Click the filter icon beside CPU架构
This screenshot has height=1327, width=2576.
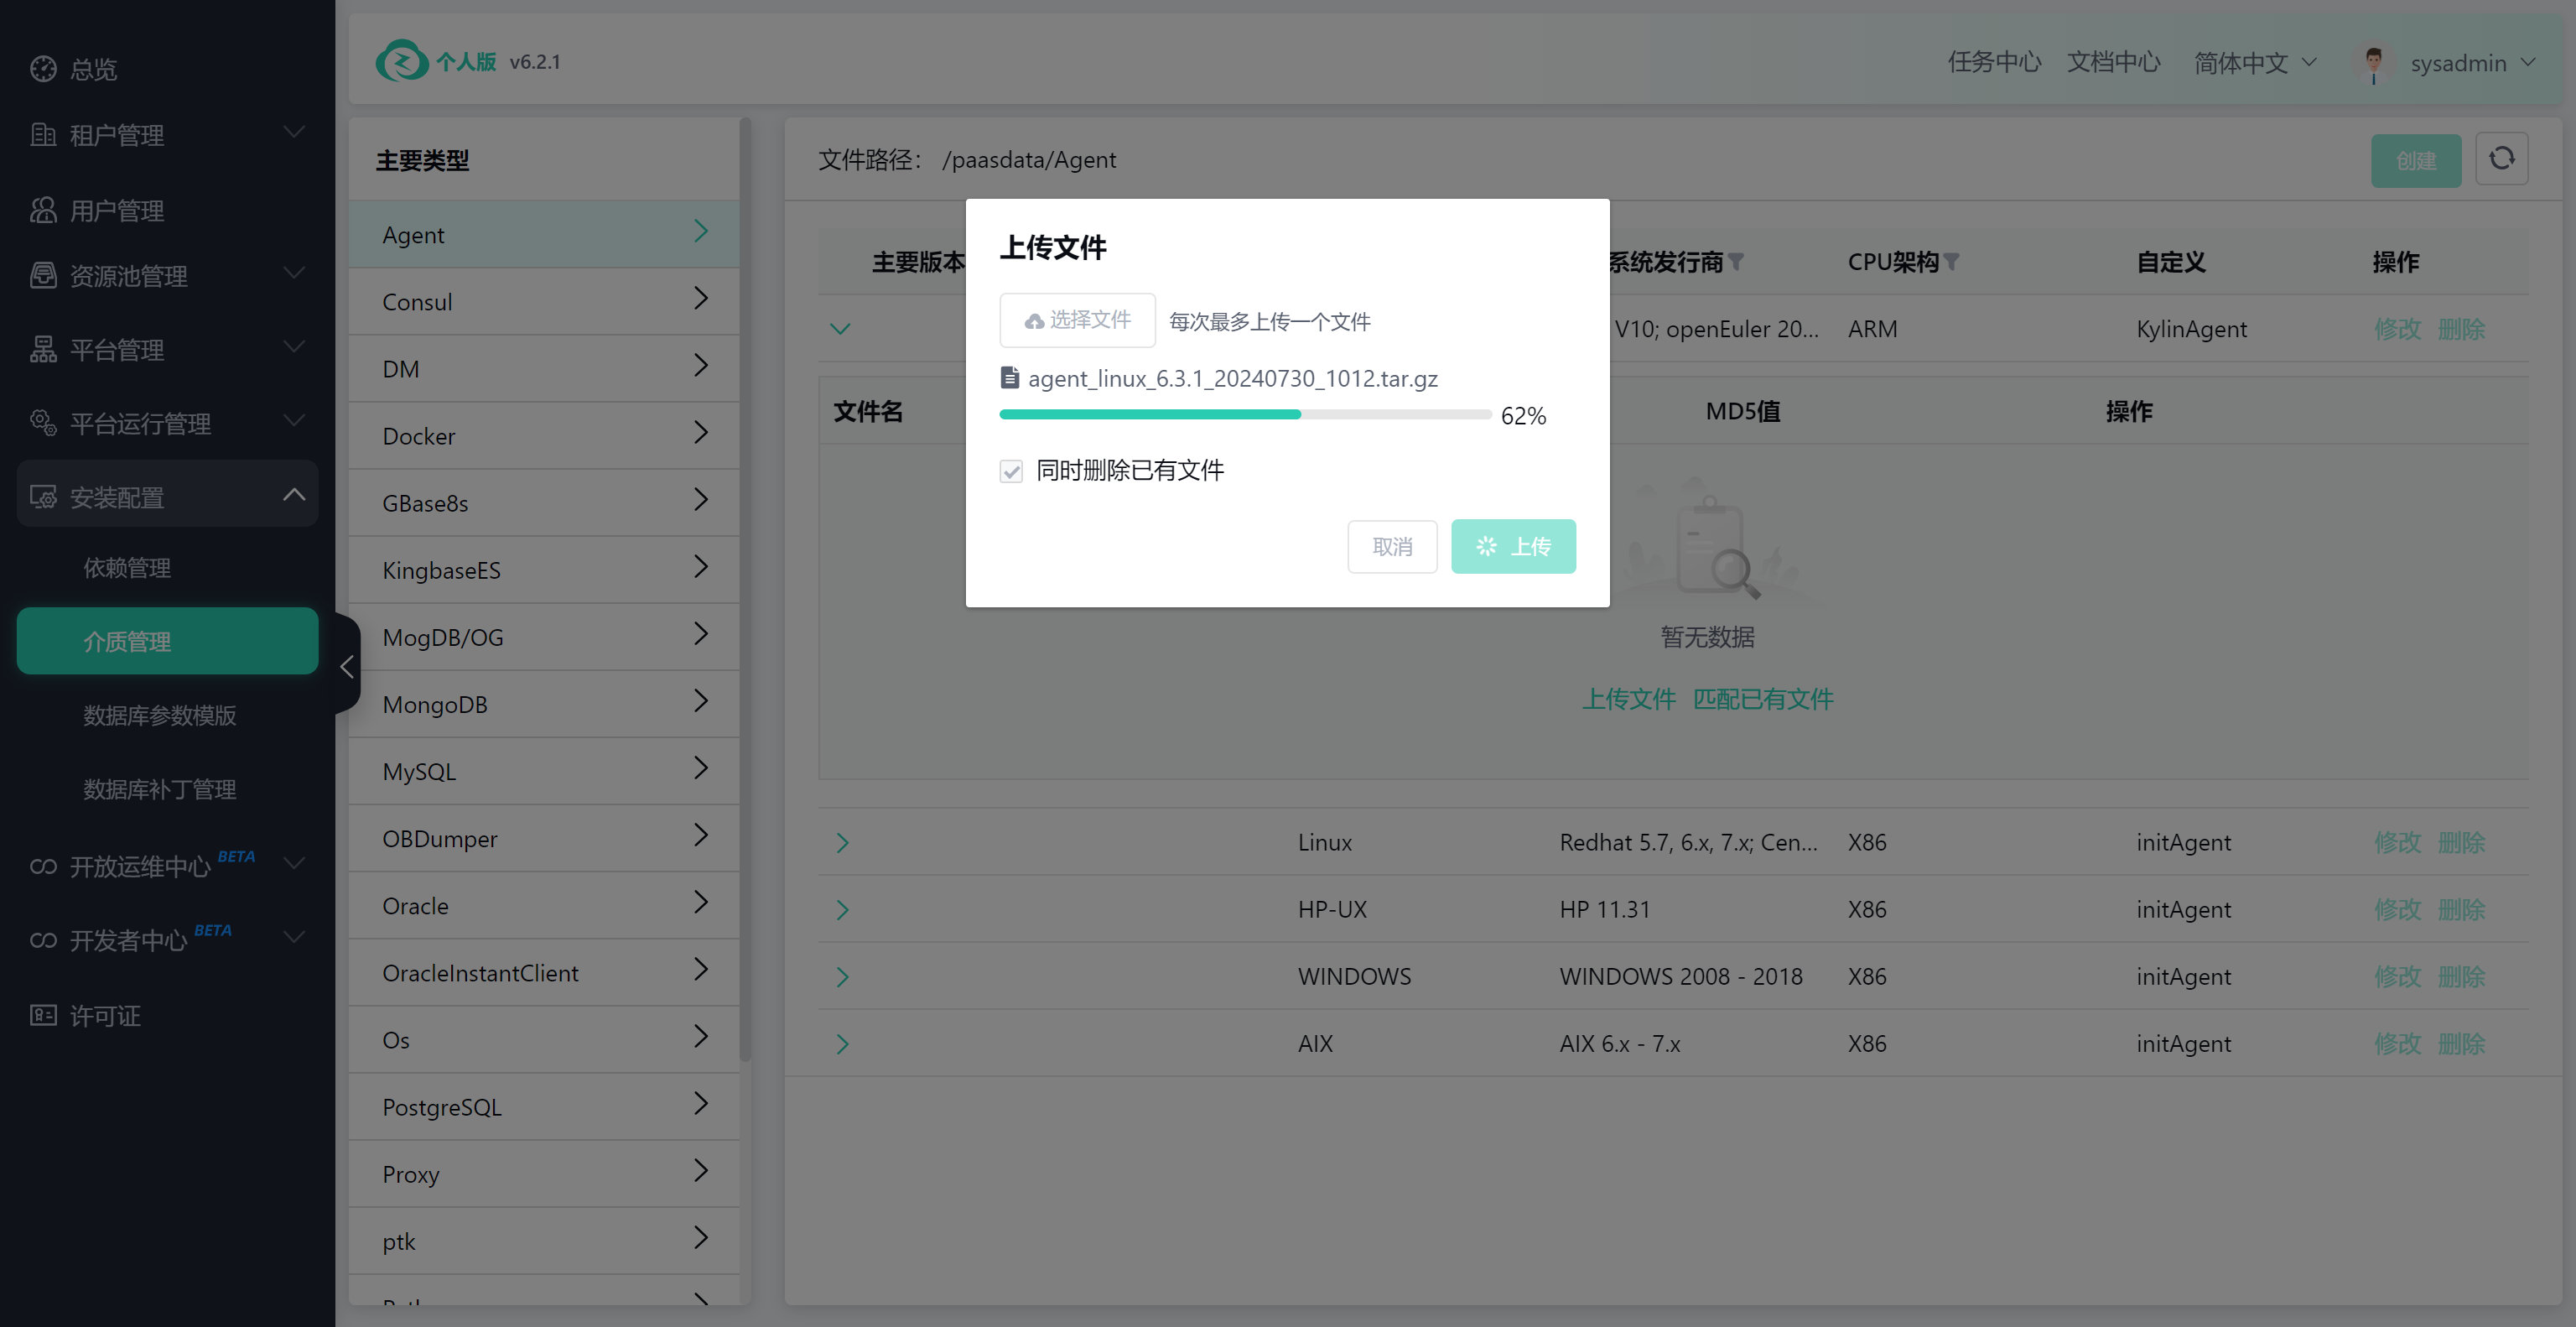click(x=1951, y=262)
